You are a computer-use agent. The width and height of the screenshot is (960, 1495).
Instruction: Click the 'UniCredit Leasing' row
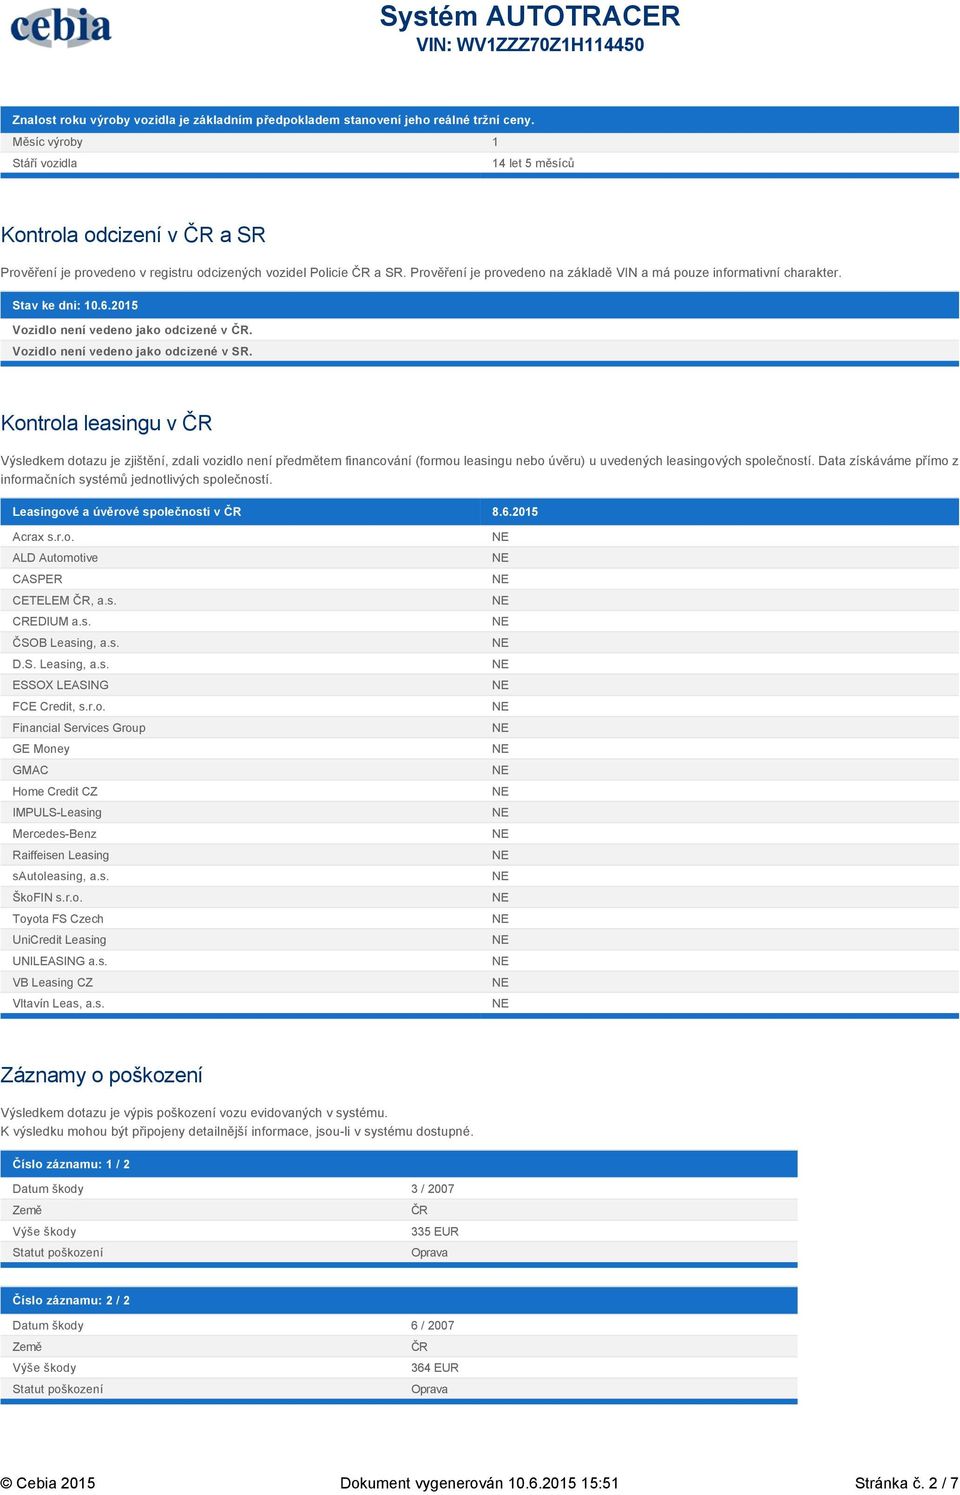coord(480,940)
